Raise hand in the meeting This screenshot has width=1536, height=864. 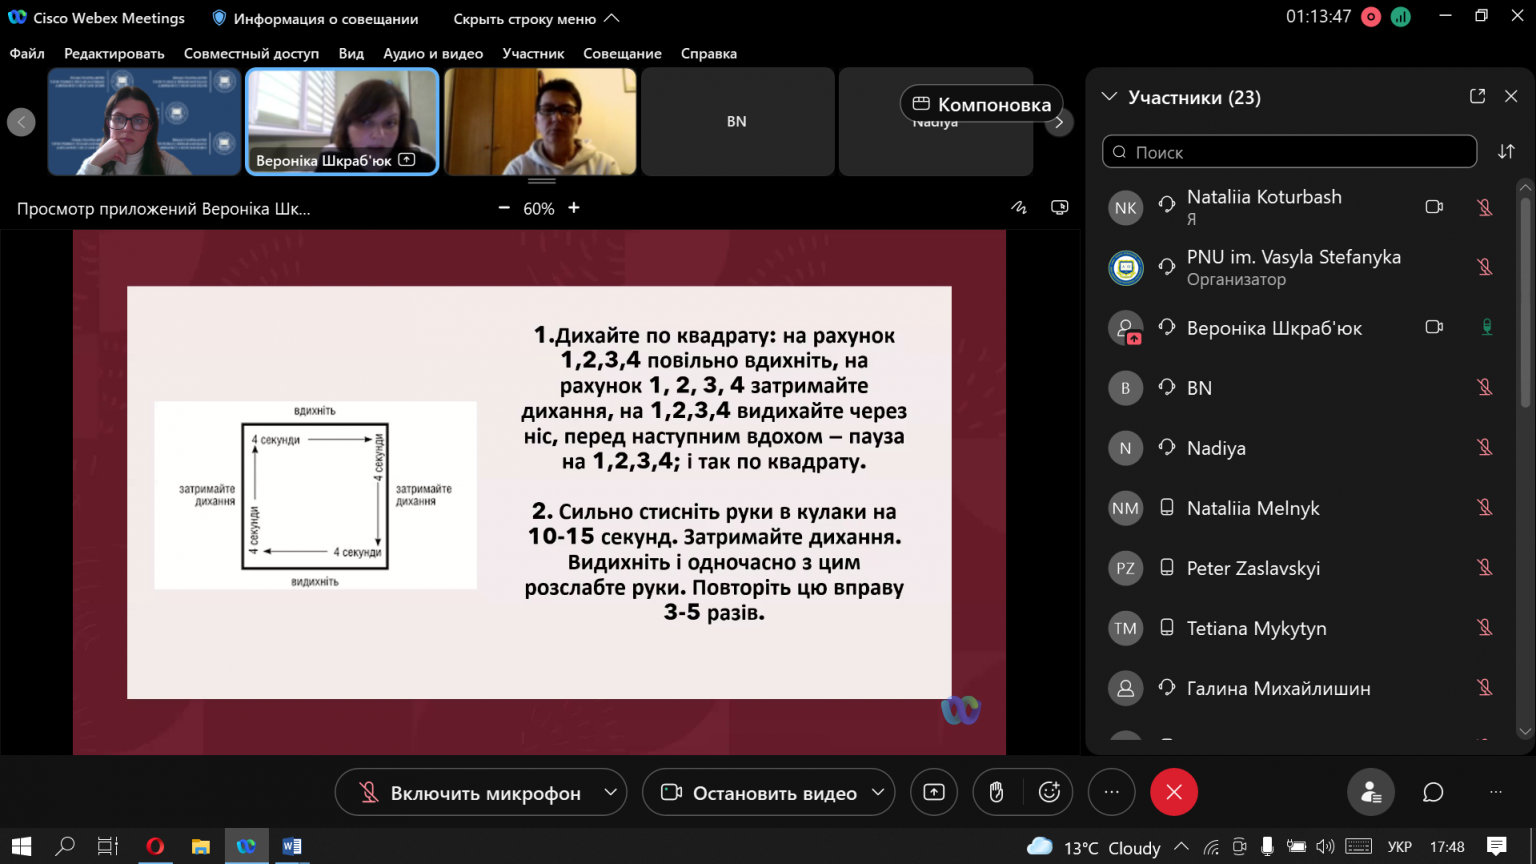996,792
